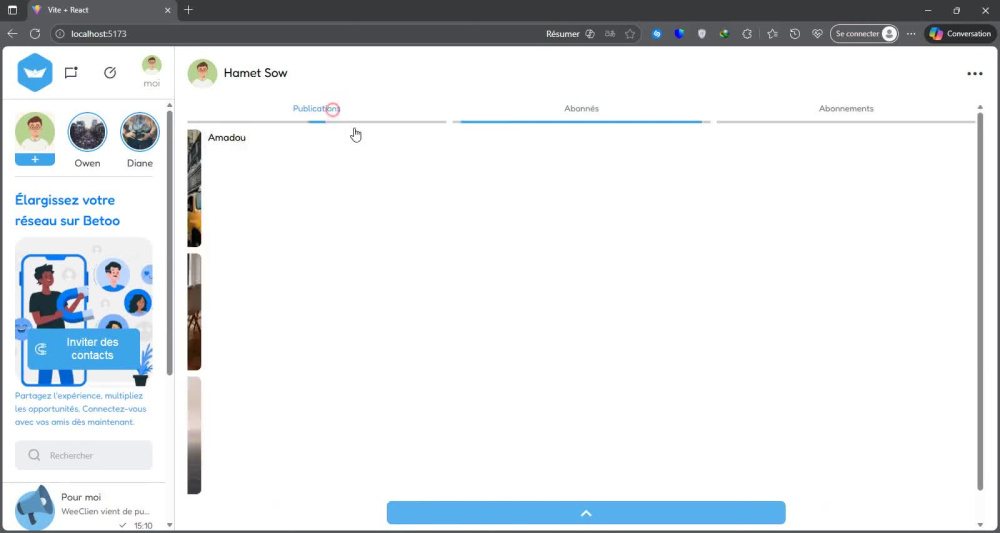Viewport: 1000px width, 533px height.
Task: Switch to the Abonnés tab
Action: [582, 108]
